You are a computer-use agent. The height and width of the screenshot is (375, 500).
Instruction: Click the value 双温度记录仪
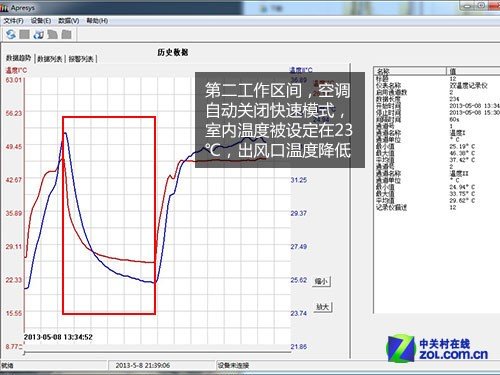[468, 86]
